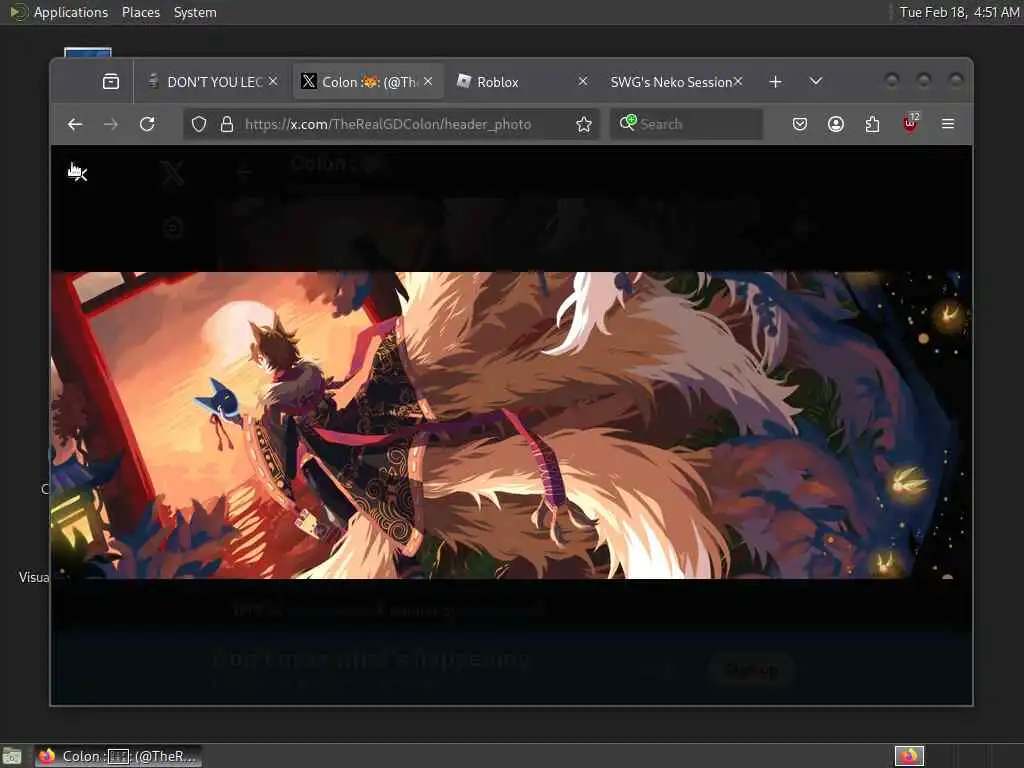Open Firefox account menu

coord(836,124)
